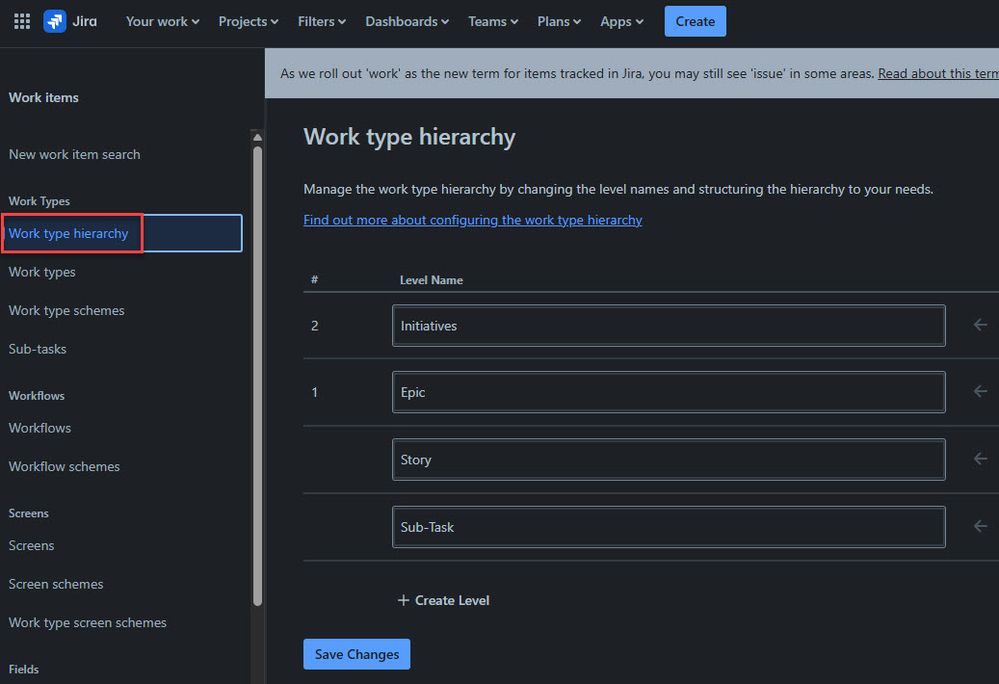Edit the Epic level name field

pyautogui.click(x=668, y=392)
